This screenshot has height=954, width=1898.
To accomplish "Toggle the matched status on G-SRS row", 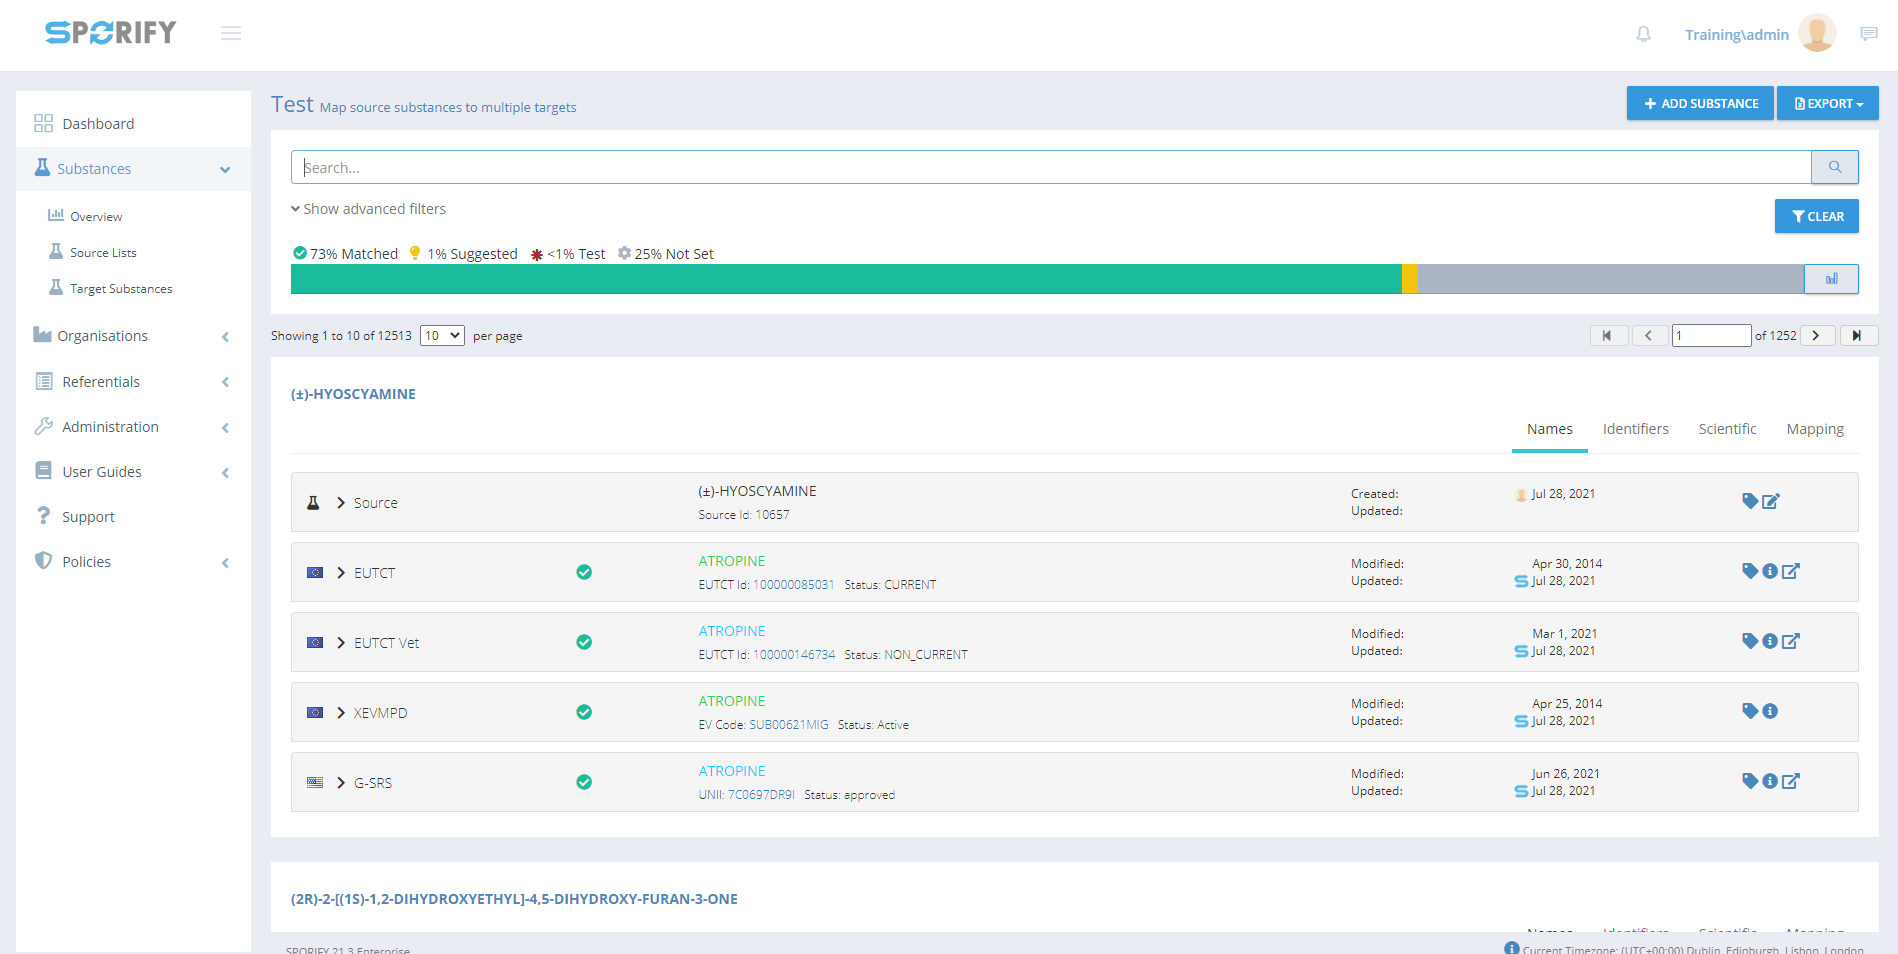I will tap(584, 782).
